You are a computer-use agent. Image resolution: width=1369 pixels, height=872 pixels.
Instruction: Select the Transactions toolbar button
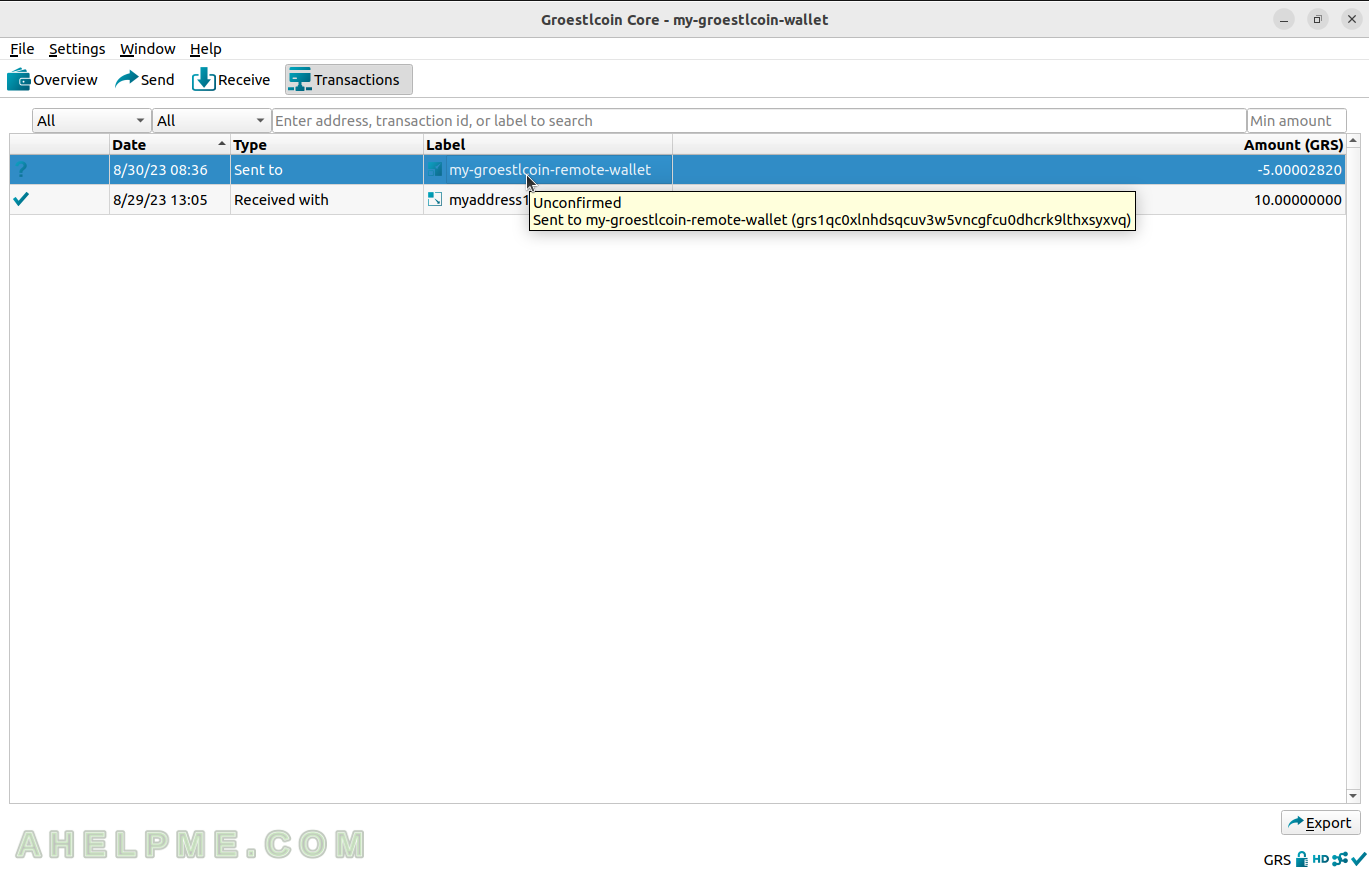[348, 80]
